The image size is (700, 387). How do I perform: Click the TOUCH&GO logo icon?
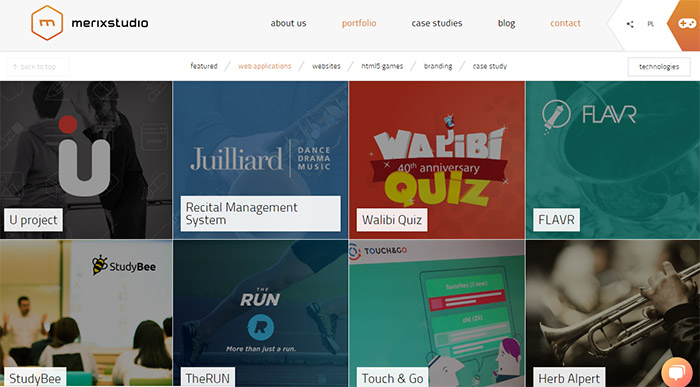tap(355, 251)
